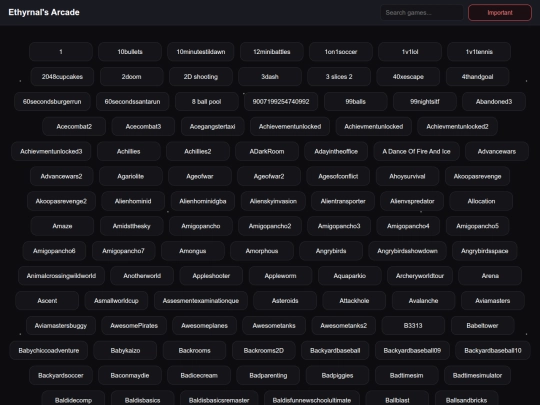Screen dimensions: 540x405
Task: Play Ageofwar2
Action: pyautogui.click(x=269, y=176)
